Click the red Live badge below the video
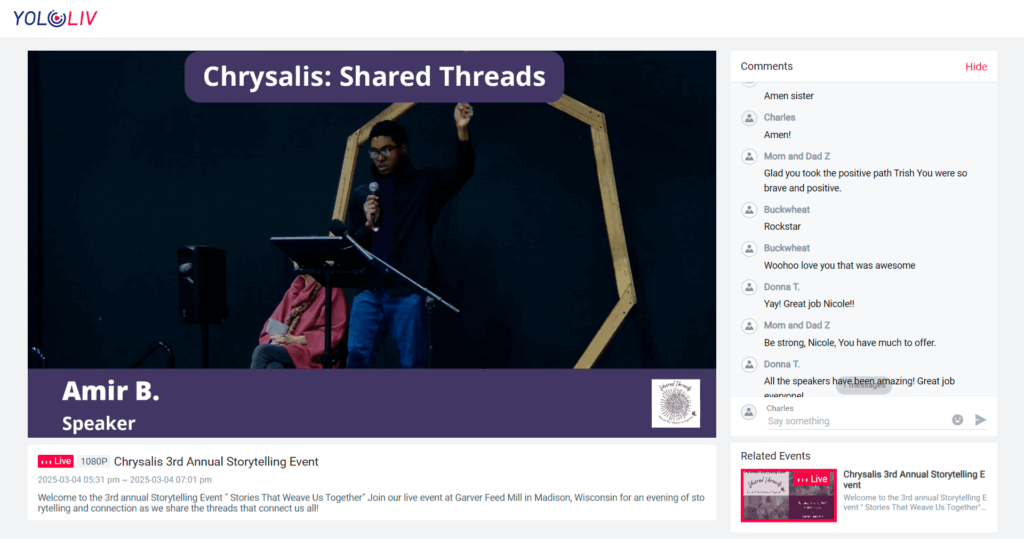The height and width of the screenshot is (539, 1024). [x=56, y=461]
